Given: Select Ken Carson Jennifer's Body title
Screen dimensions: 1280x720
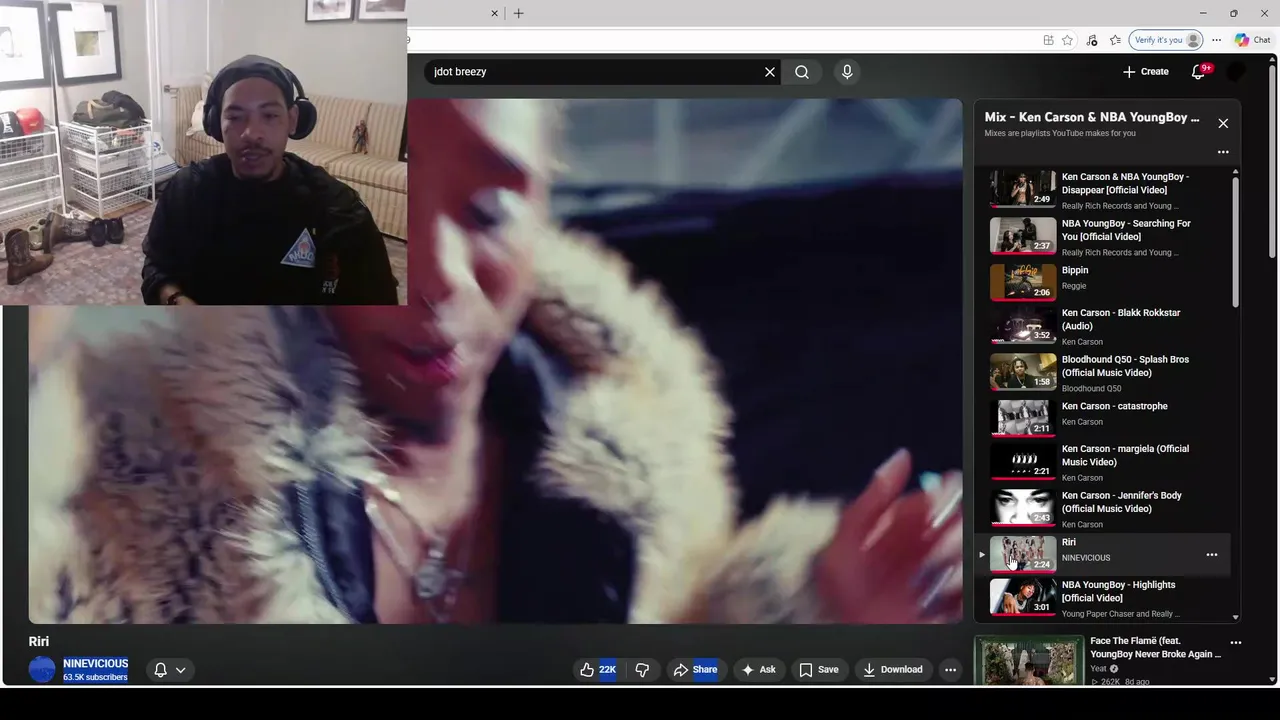Looking at the screenshot, I should coord(1121,502).
